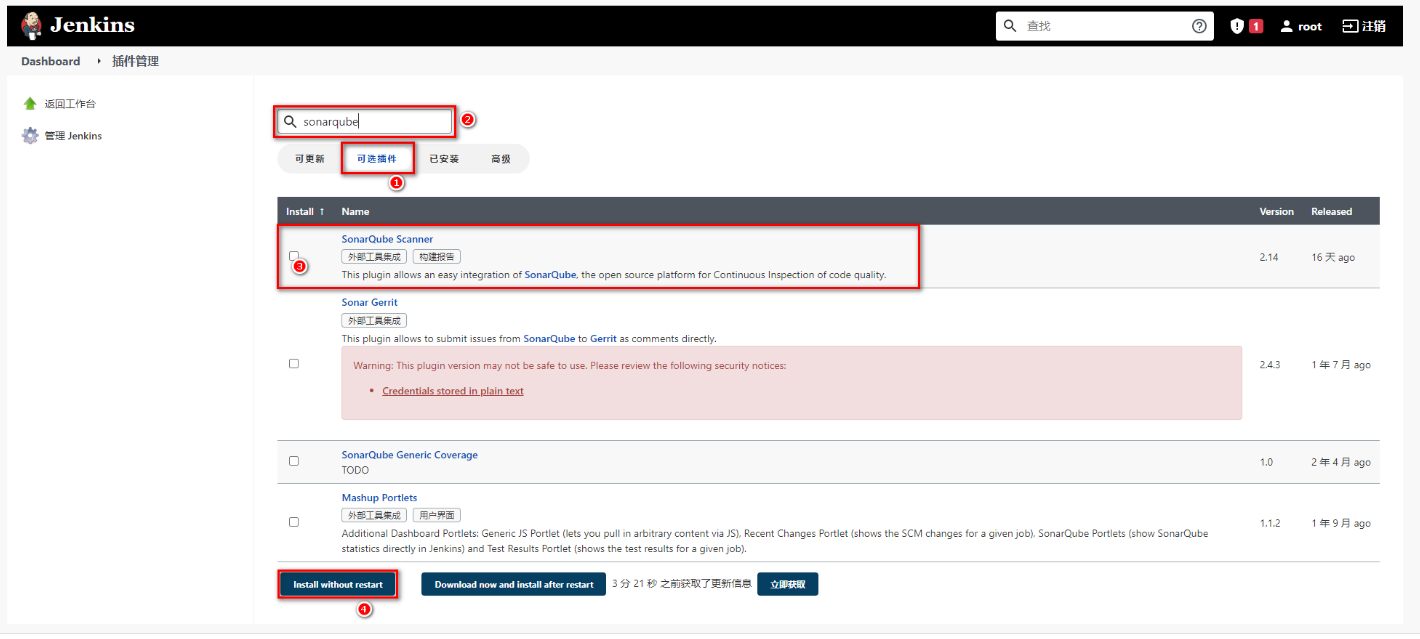
Task: Click the root user profile icon
Action: click(x=1286, y=27)
